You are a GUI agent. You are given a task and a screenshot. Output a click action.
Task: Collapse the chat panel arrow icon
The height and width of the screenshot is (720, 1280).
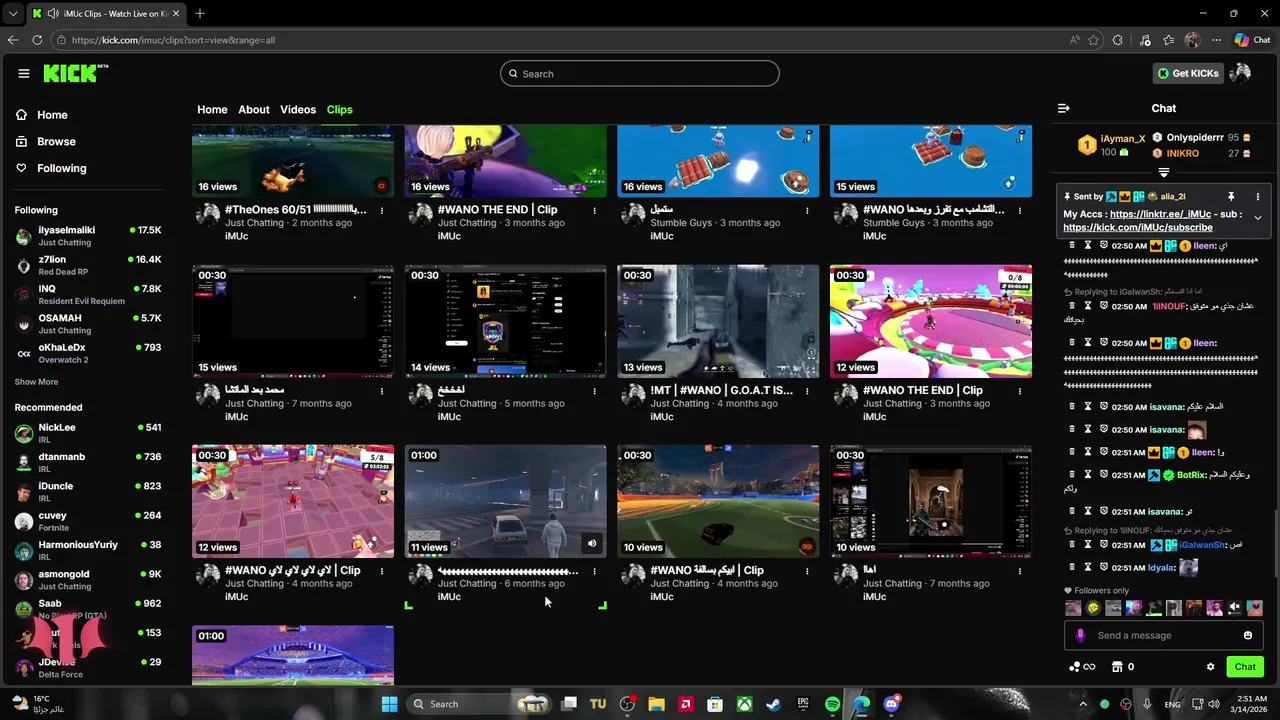1064,108
